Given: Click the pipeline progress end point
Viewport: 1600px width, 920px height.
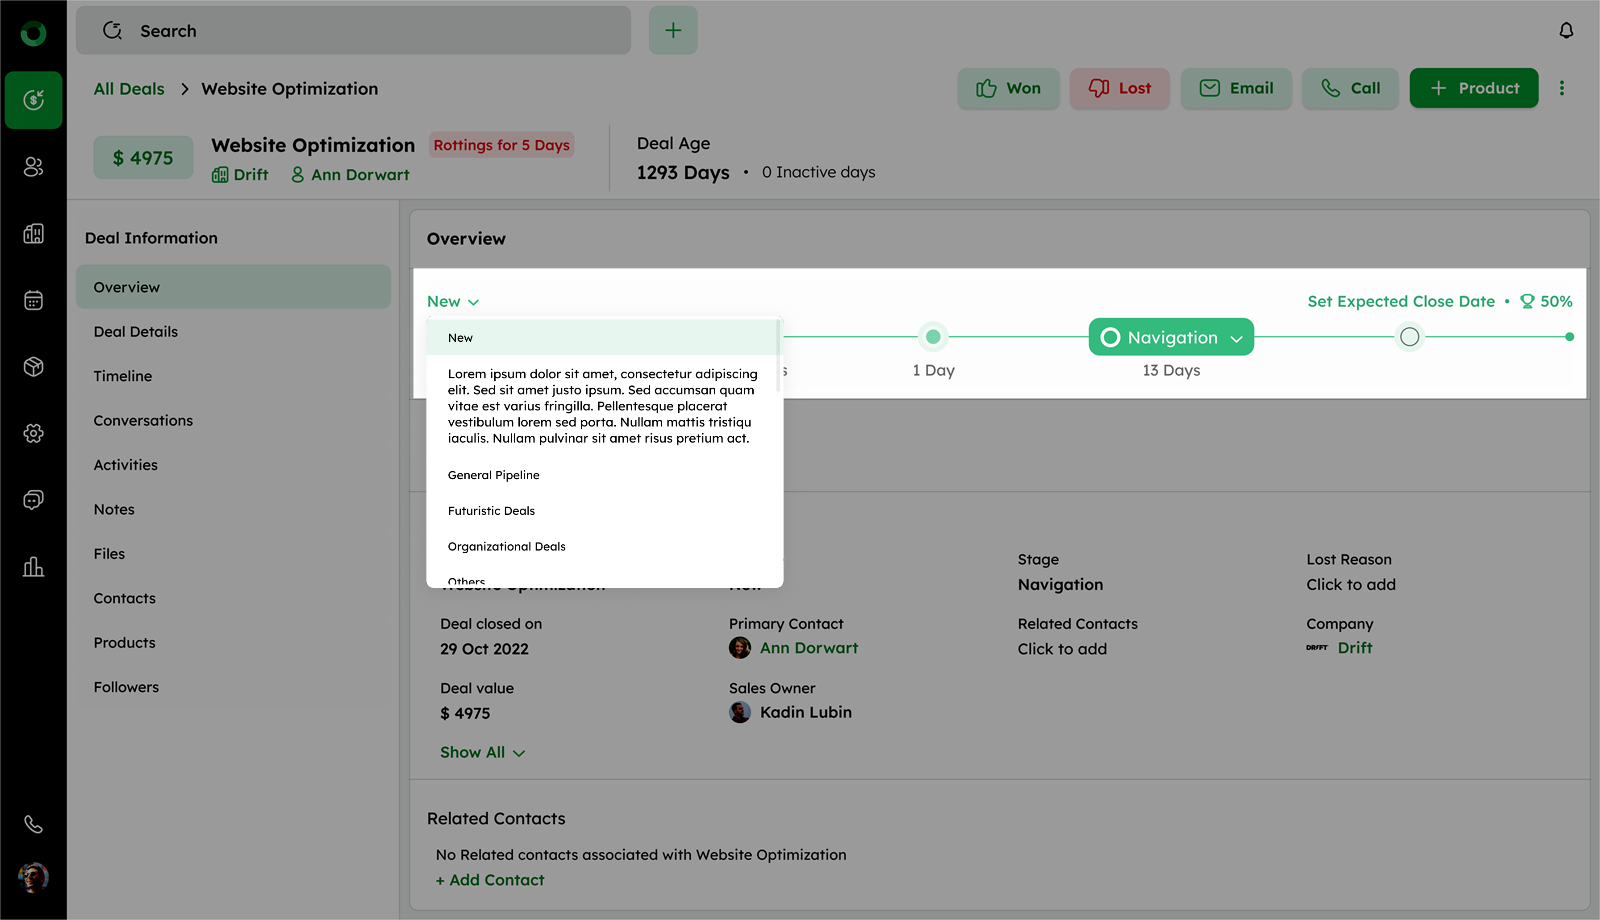Looking at the screenshot, I should [x=1569, y=337].
